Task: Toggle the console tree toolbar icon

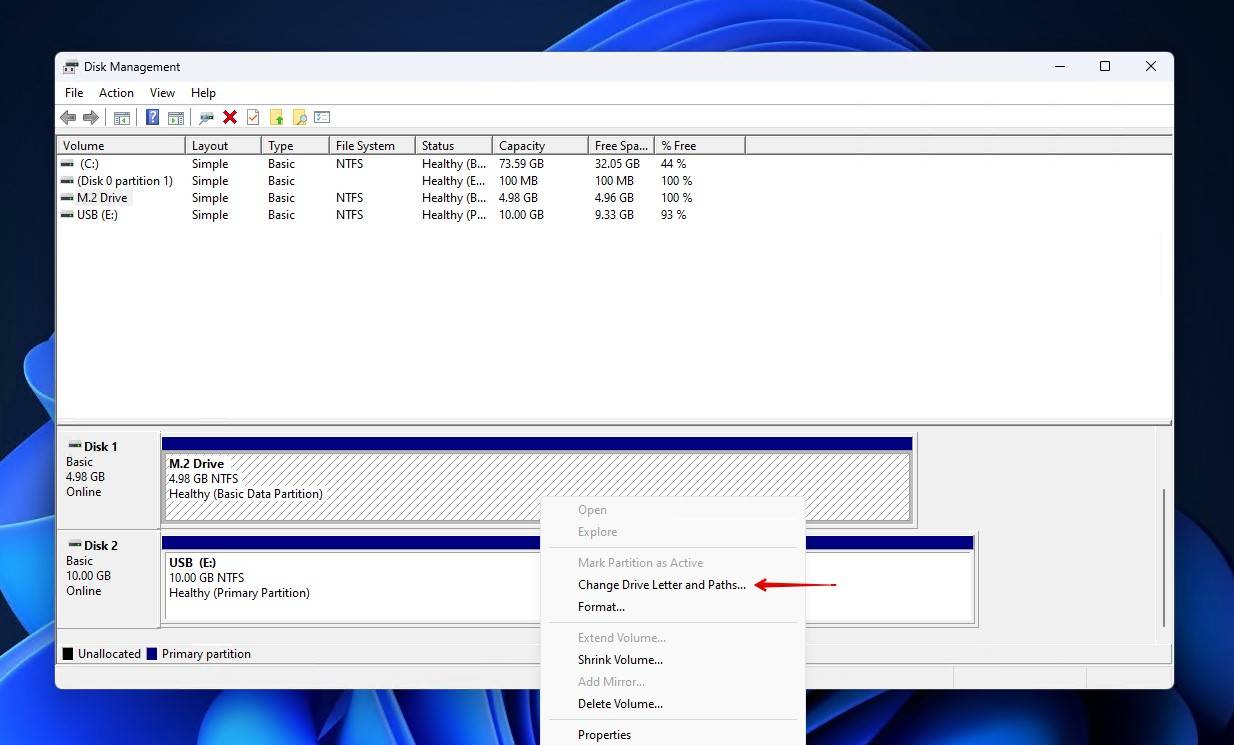Action: [x=122, y=117]
